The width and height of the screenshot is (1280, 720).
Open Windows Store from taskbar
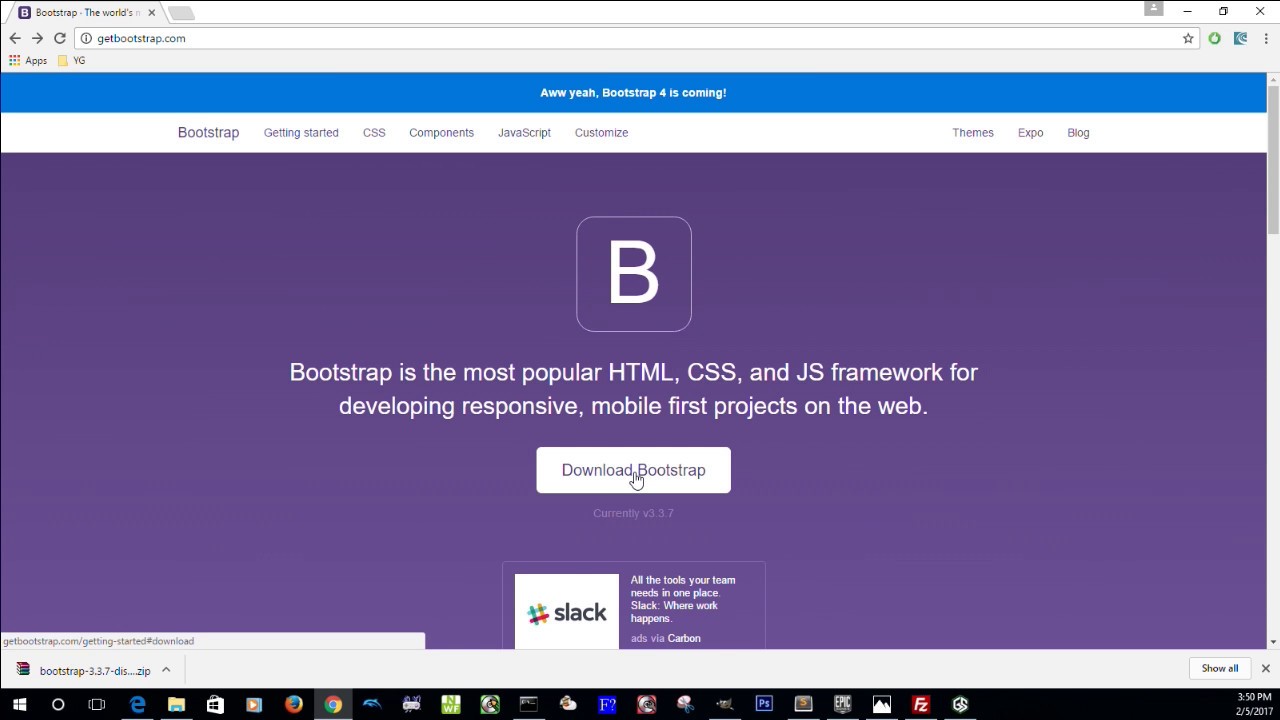pos(215,704)
